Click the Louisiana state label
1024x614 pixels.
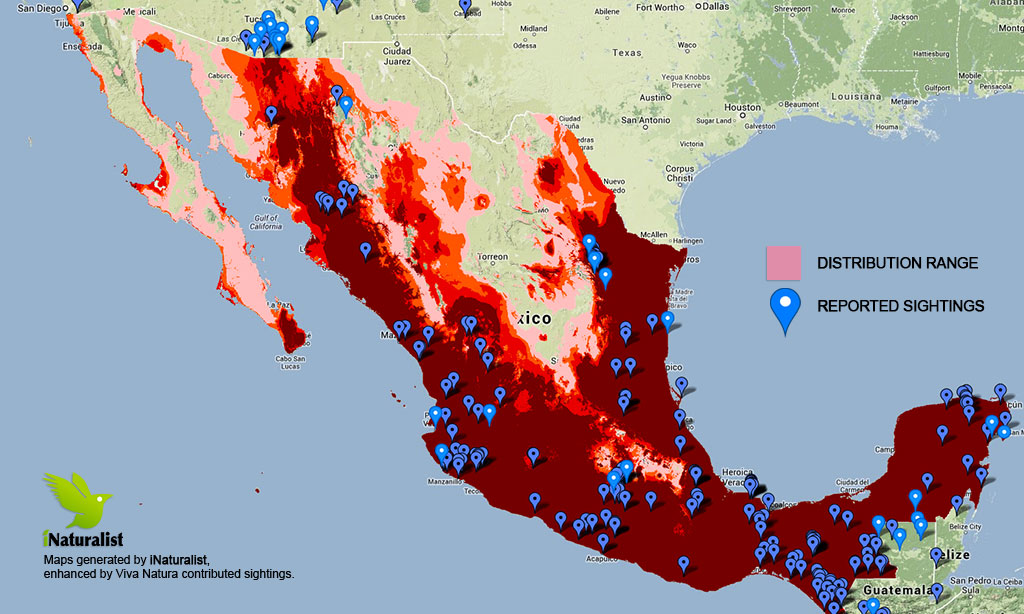[856, 96]
